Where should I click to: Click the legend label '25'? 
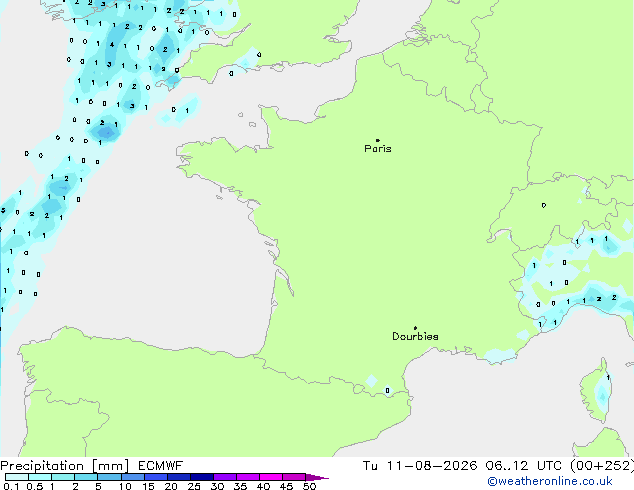tap(194, 486)
